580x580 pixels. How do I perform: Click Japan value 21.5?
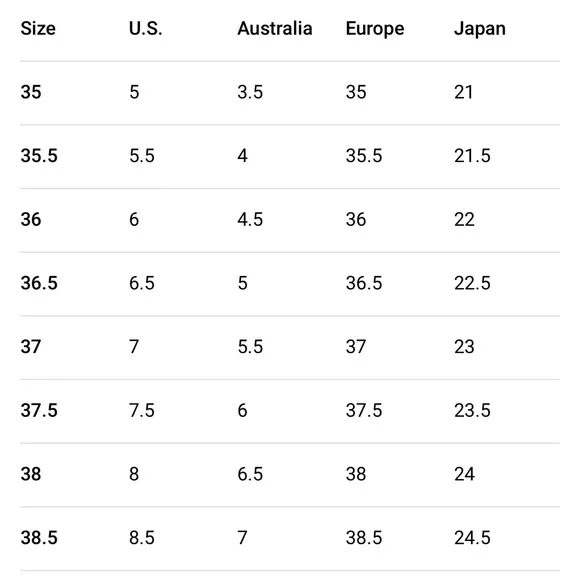[x=472, y=156]
